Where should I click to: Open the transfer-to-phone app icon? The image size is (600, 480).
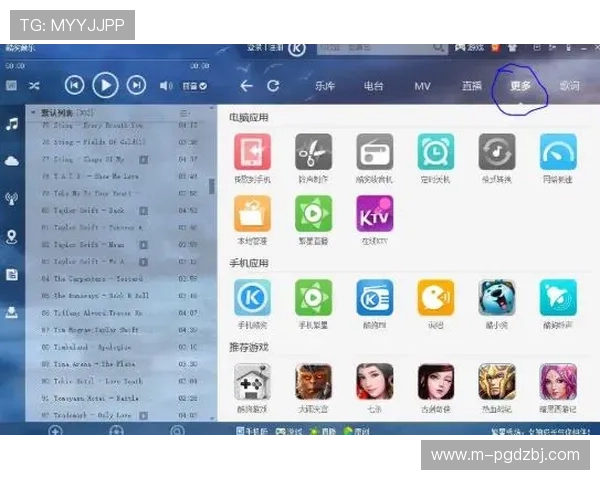pos(252,153)
